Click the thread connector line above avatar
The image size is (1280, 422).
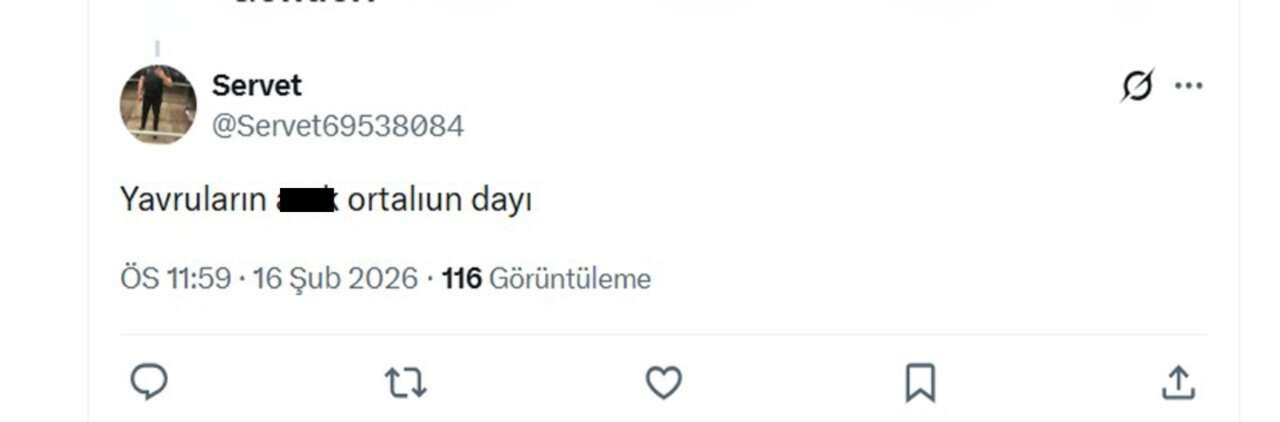[157, 49]
